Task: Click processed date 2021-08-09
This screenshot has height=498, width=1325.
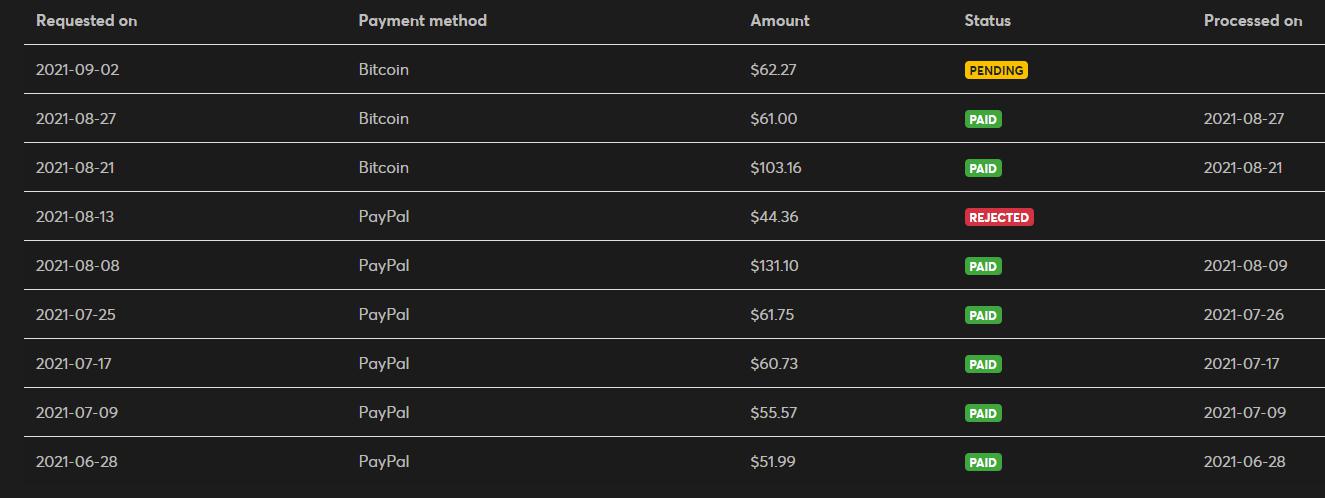Action: 1245,266
